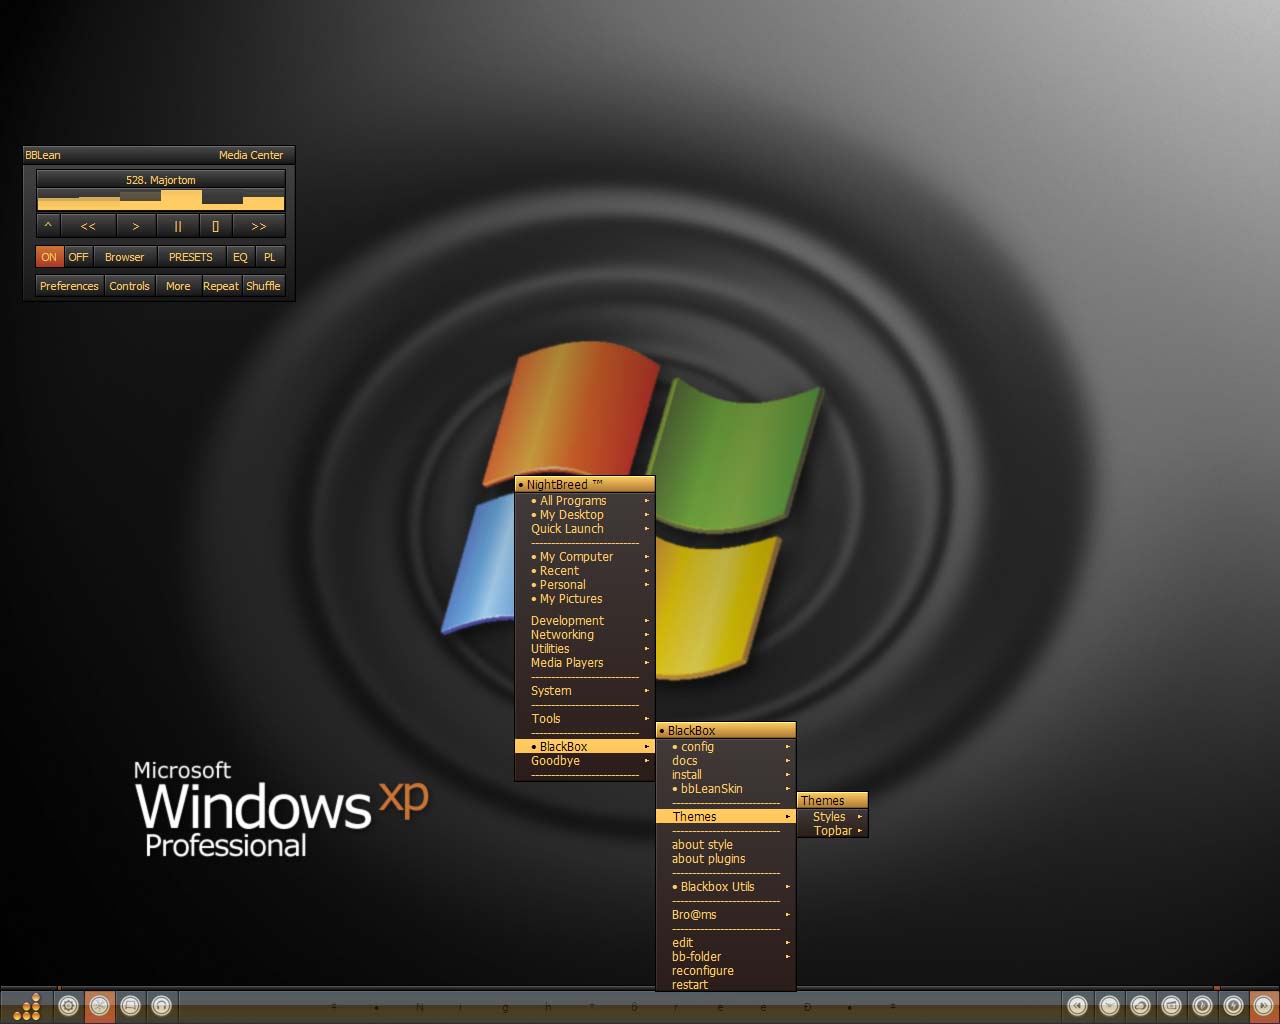Click the lightning bolt tray icon
The width and height of the screenshot is (1280, 1024).
tap(1233, 1006)
